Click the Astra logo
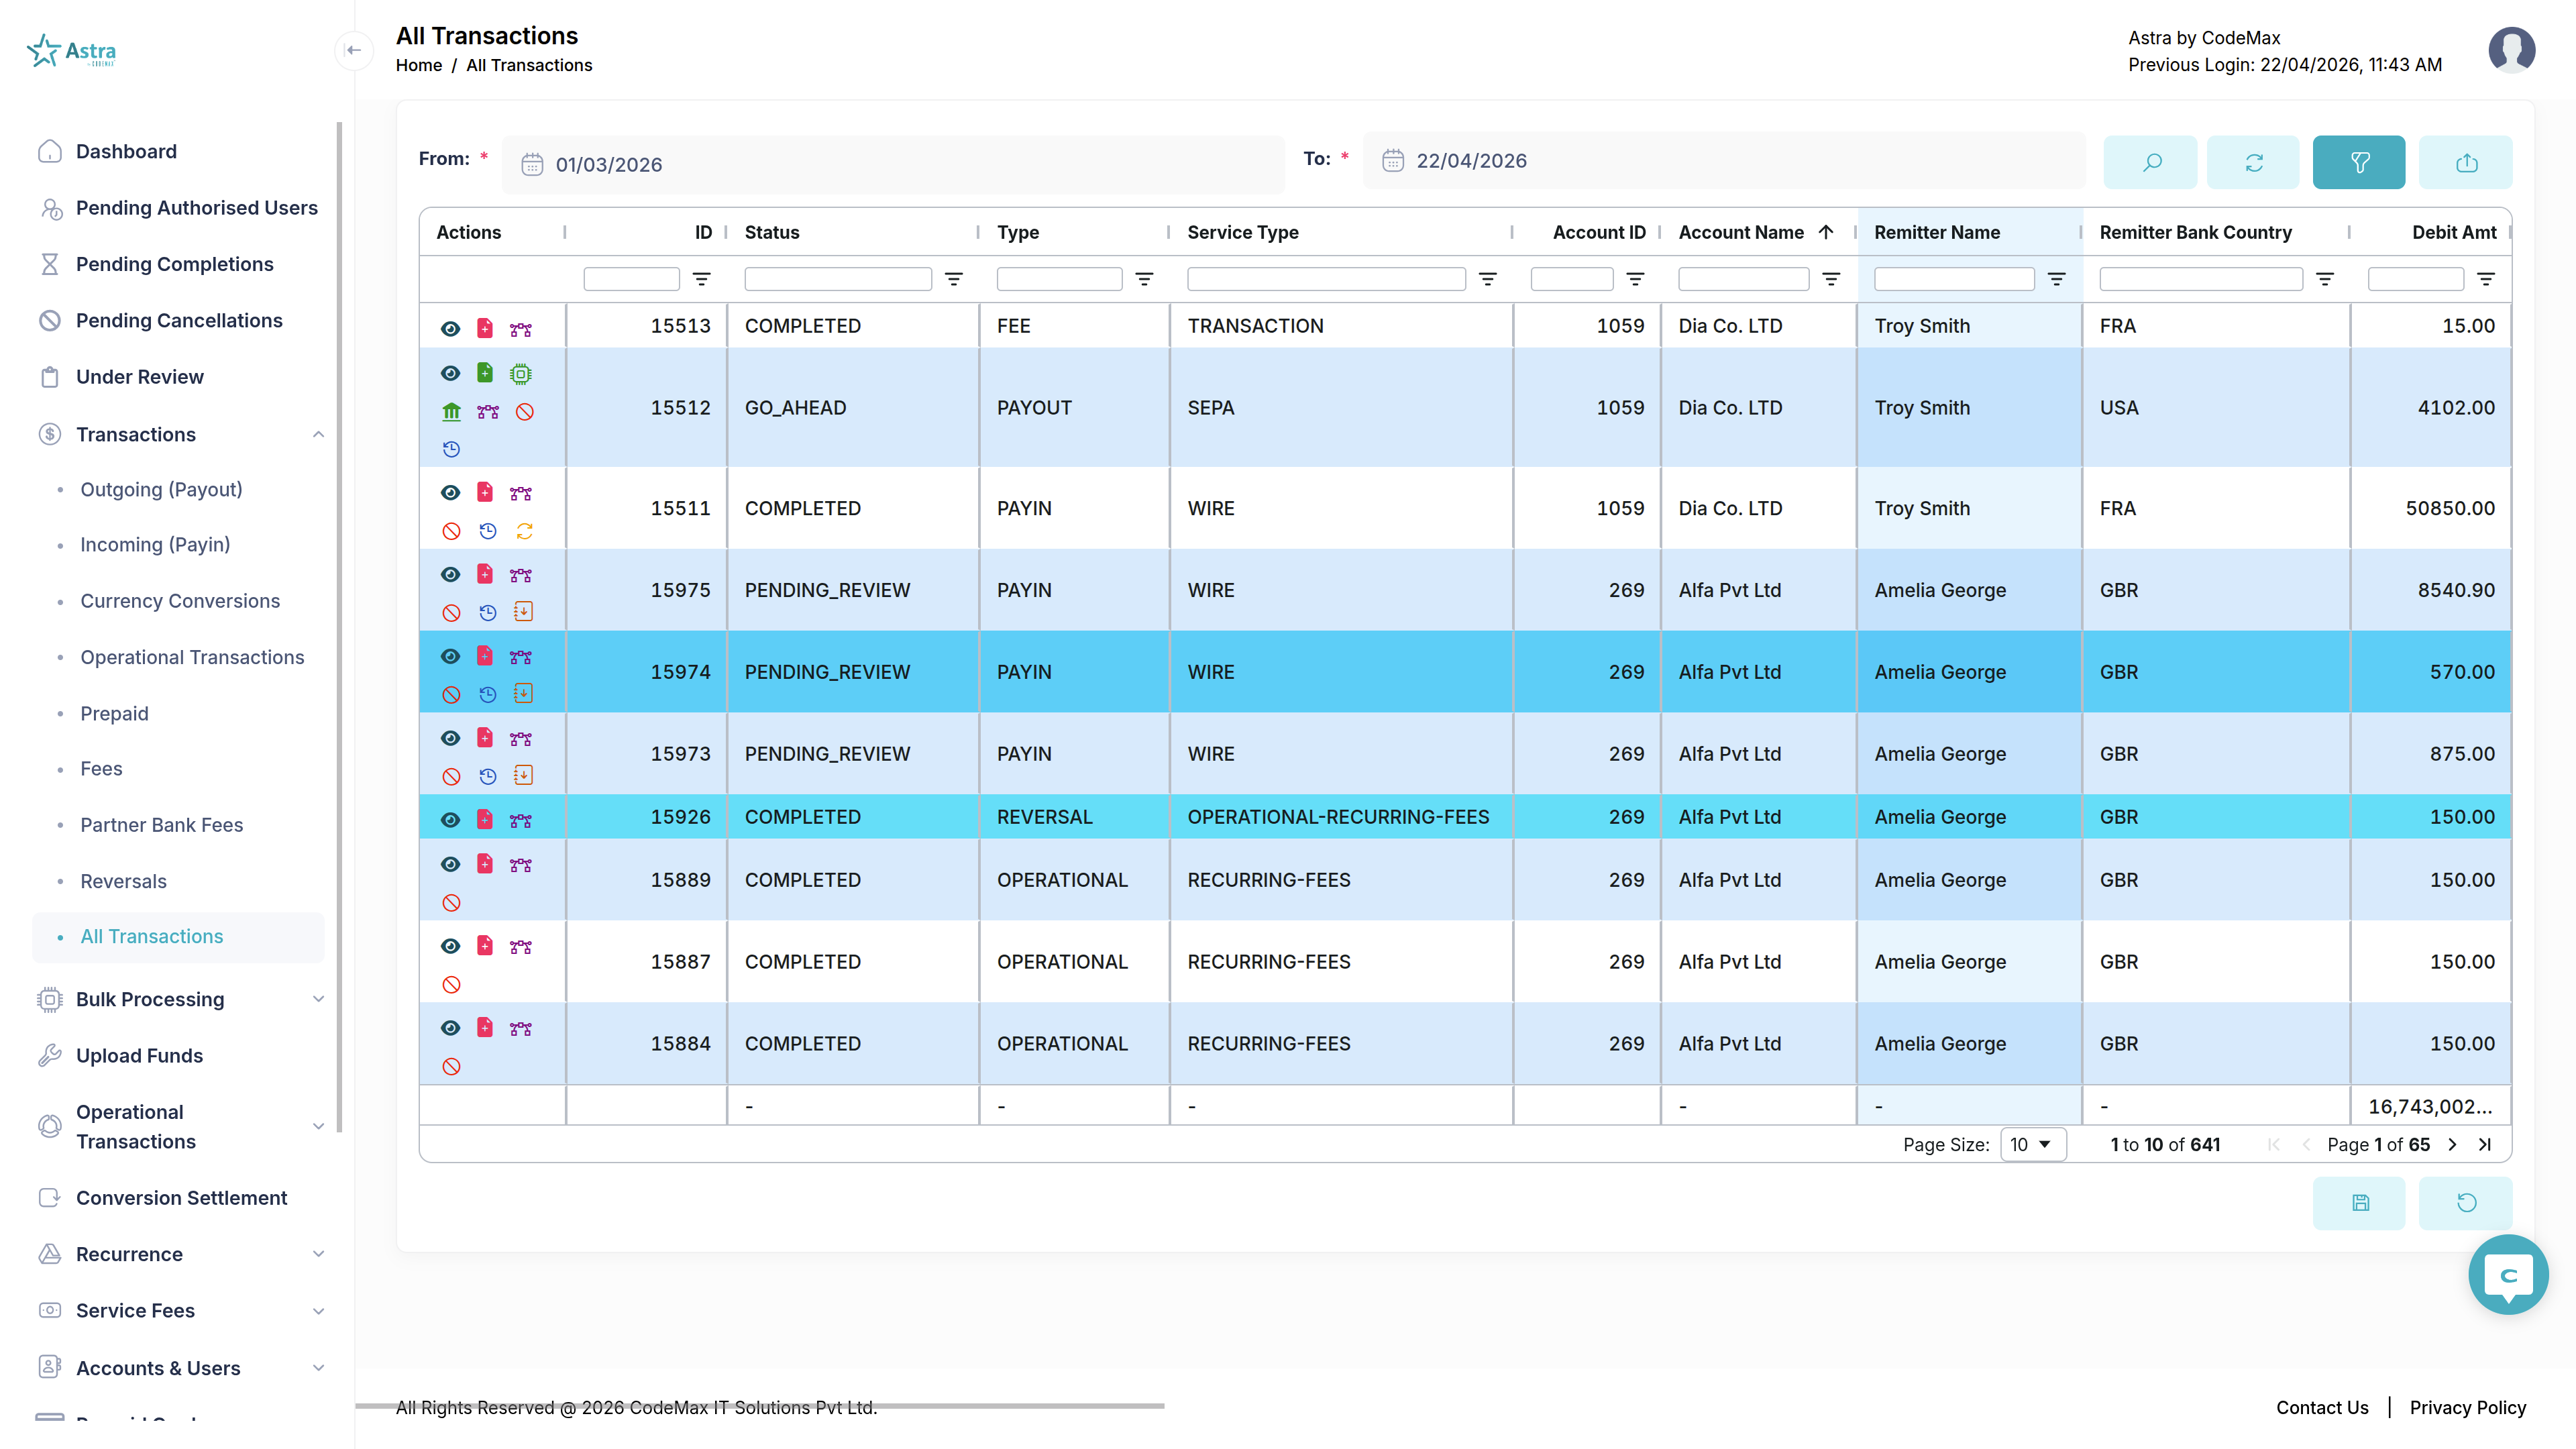2576x1449 pixels. [x=71, y=50]
